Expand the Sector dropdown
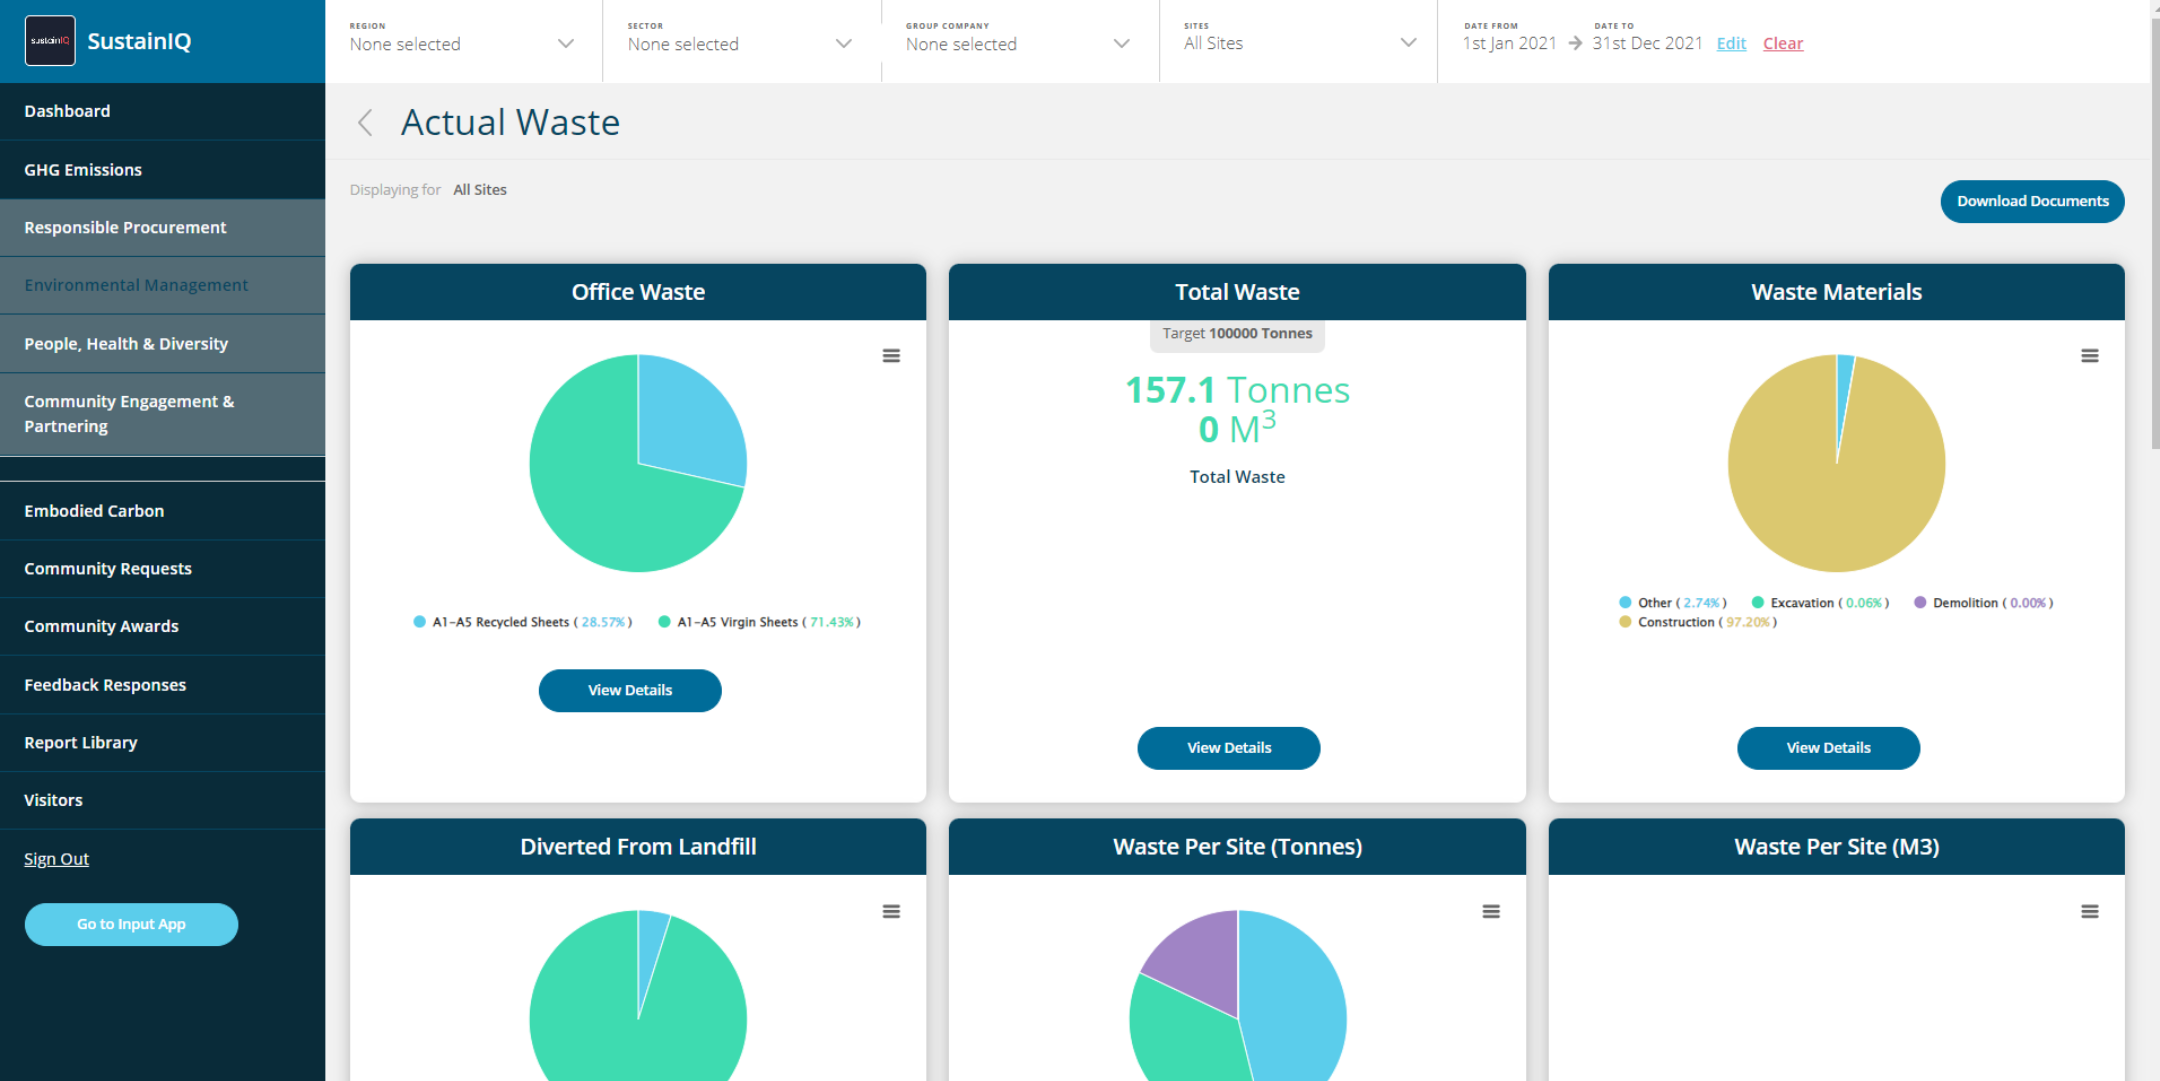This screenshot has height=1081, width=2160. point(741,42)
